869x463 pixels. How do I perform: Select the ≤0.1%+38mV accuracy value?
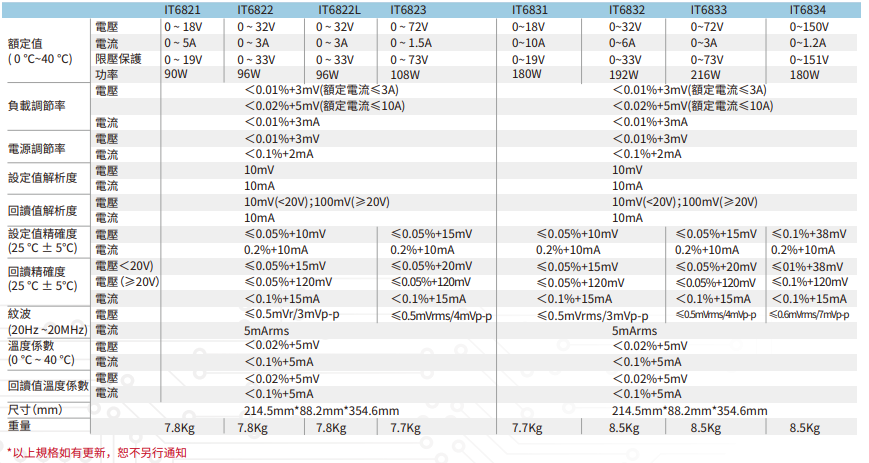point(809,234)
